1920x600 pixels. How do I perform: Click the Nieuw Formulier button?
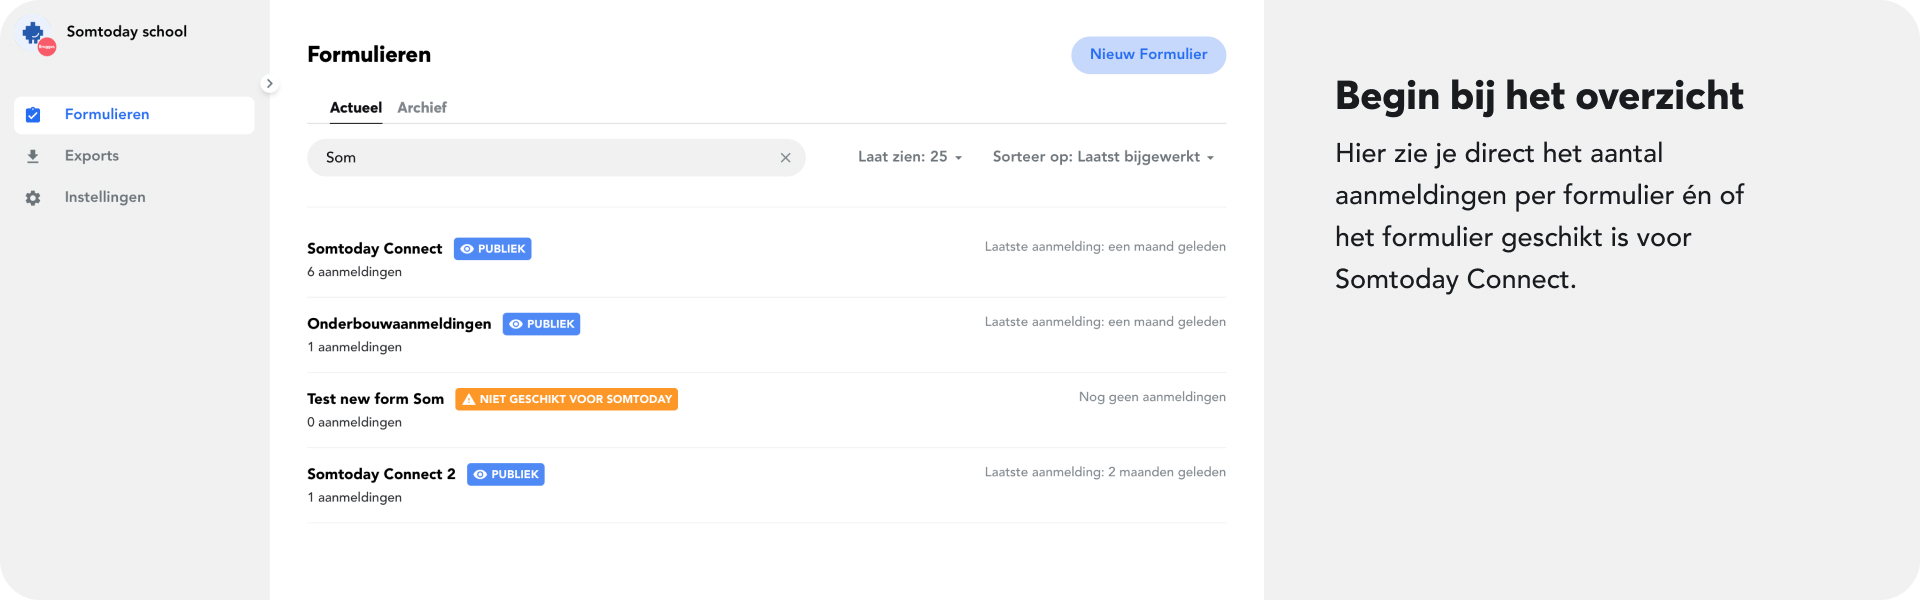(x=1148, y=55)
